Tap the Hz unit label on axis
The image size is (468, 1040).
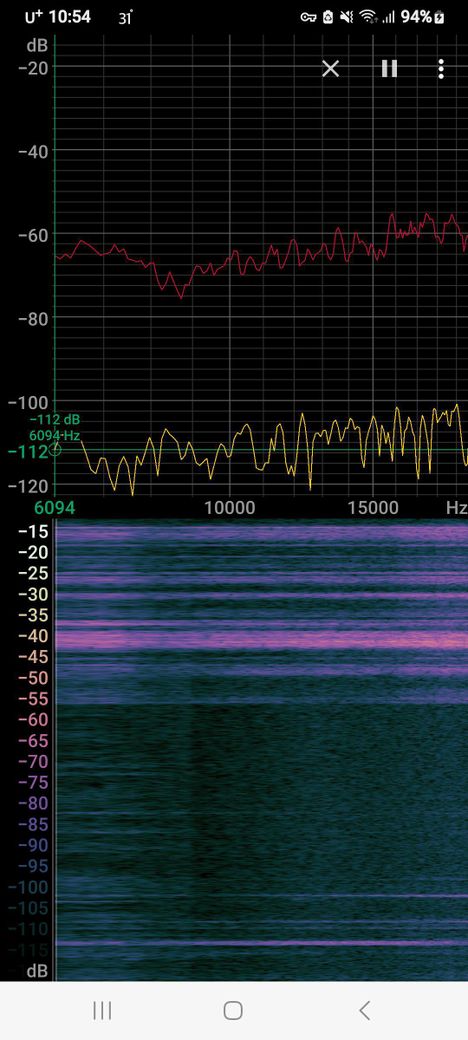pos(456,508)
